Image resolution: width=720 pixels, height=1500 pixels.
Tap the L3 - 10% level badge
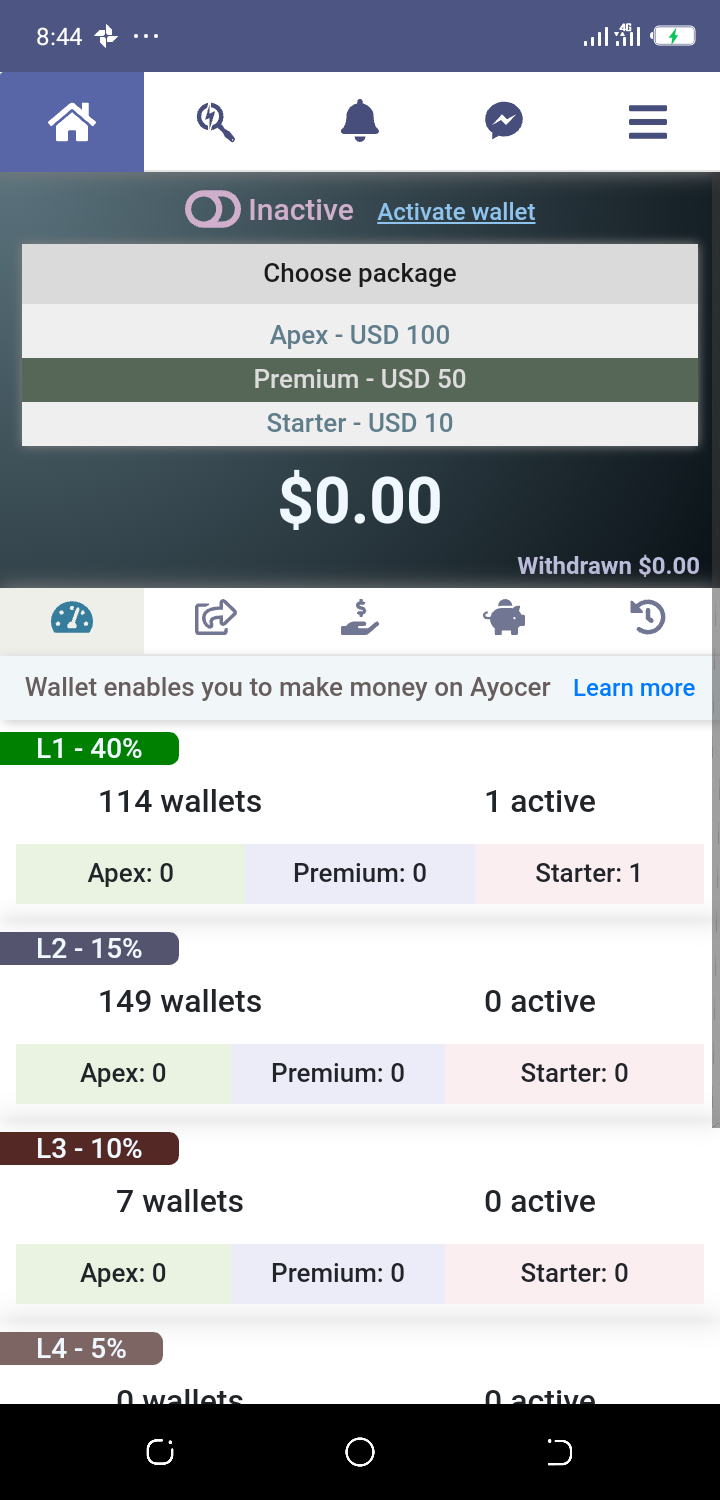89,1148
